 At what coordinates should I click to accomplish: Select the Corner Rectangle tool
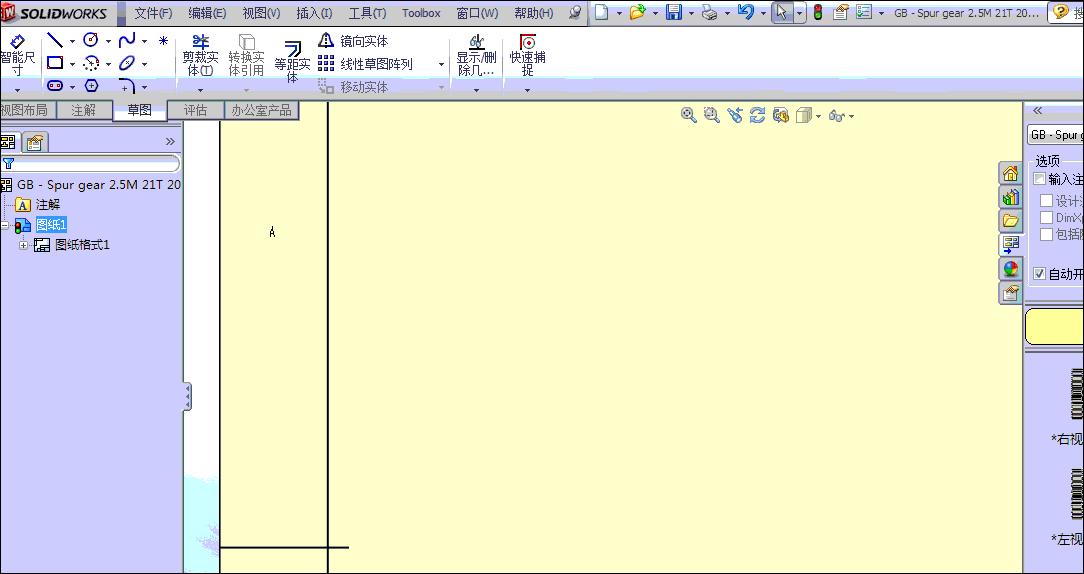pyautogui.click(x=55, y=64)
